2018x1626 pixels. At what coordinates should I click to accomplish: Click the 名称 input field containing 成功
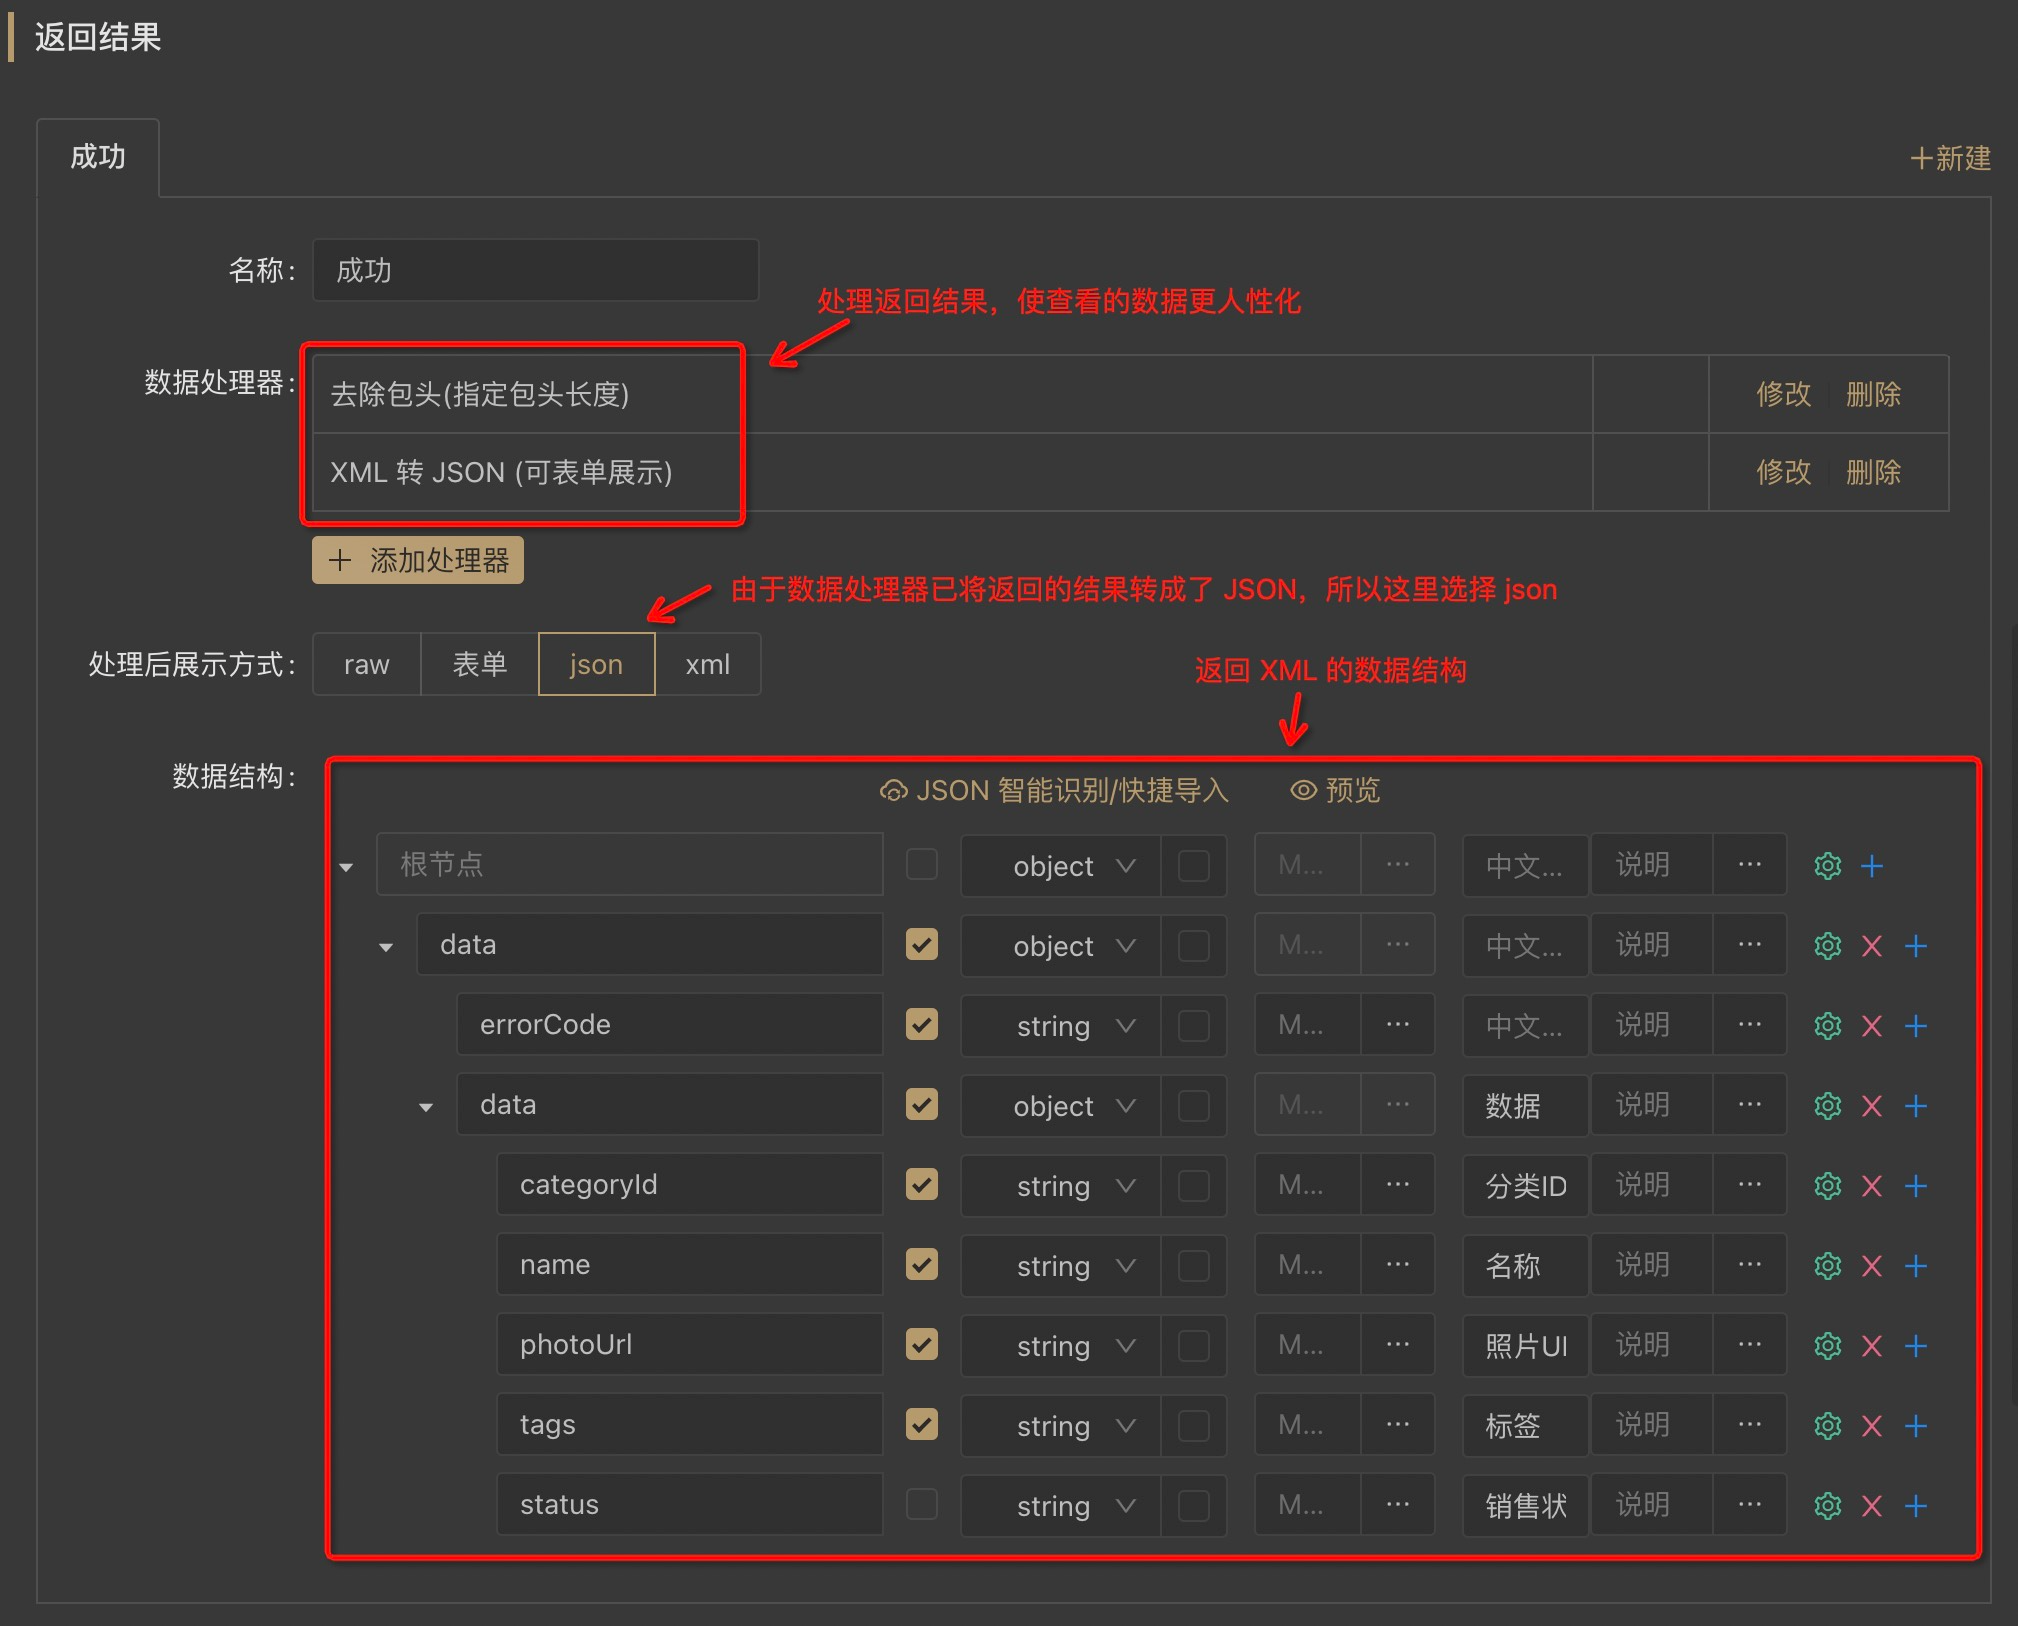tap(535, 270)
